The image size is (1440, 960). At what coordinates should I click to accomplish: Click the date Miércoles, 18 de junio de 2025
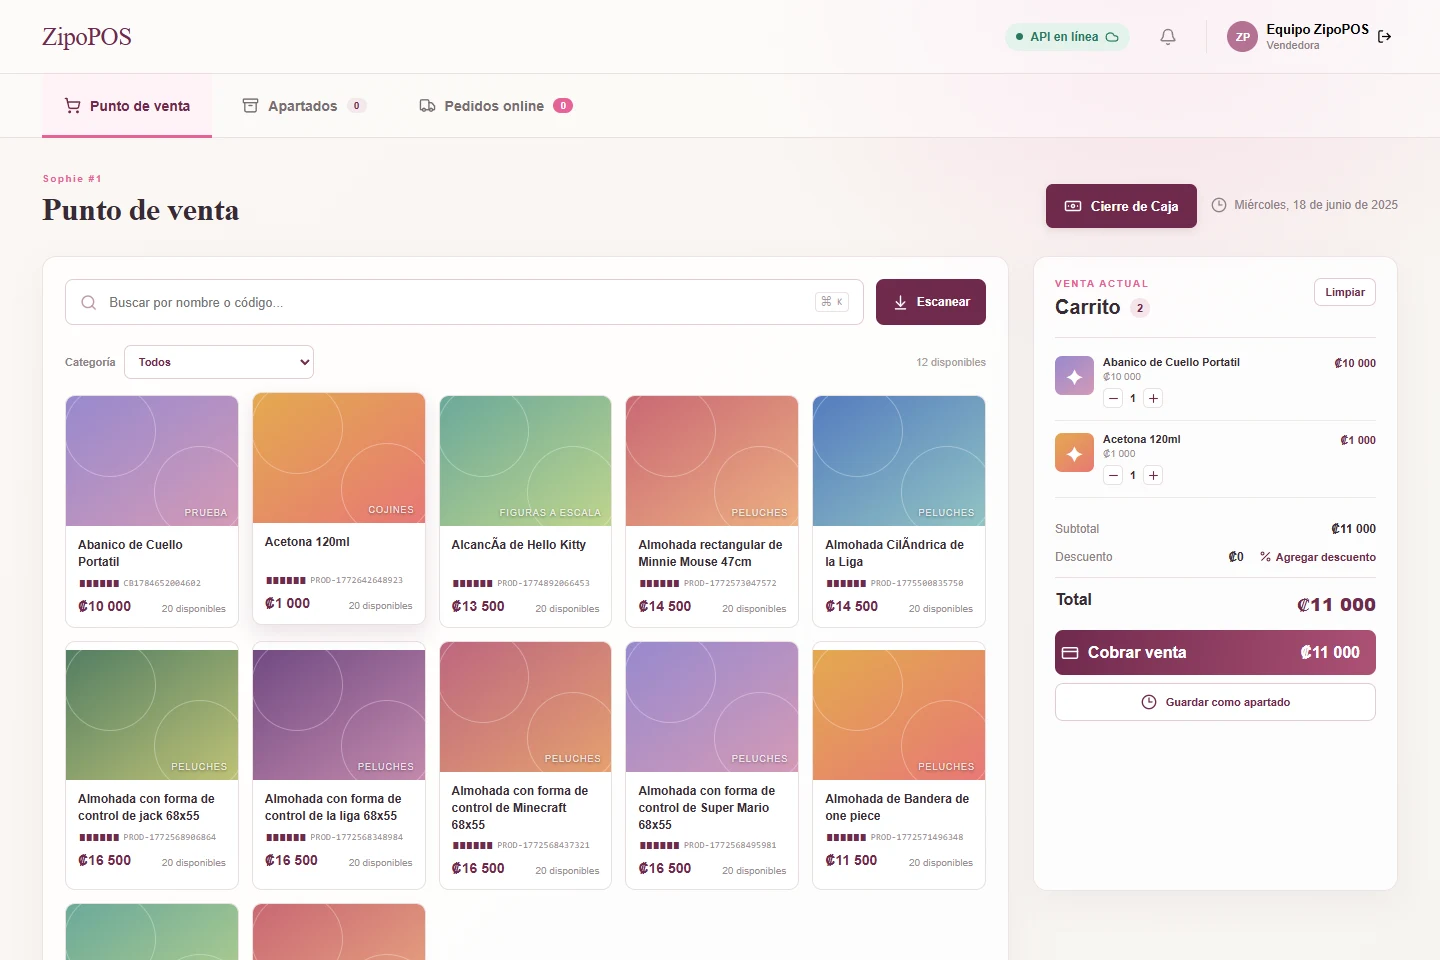1316,205
